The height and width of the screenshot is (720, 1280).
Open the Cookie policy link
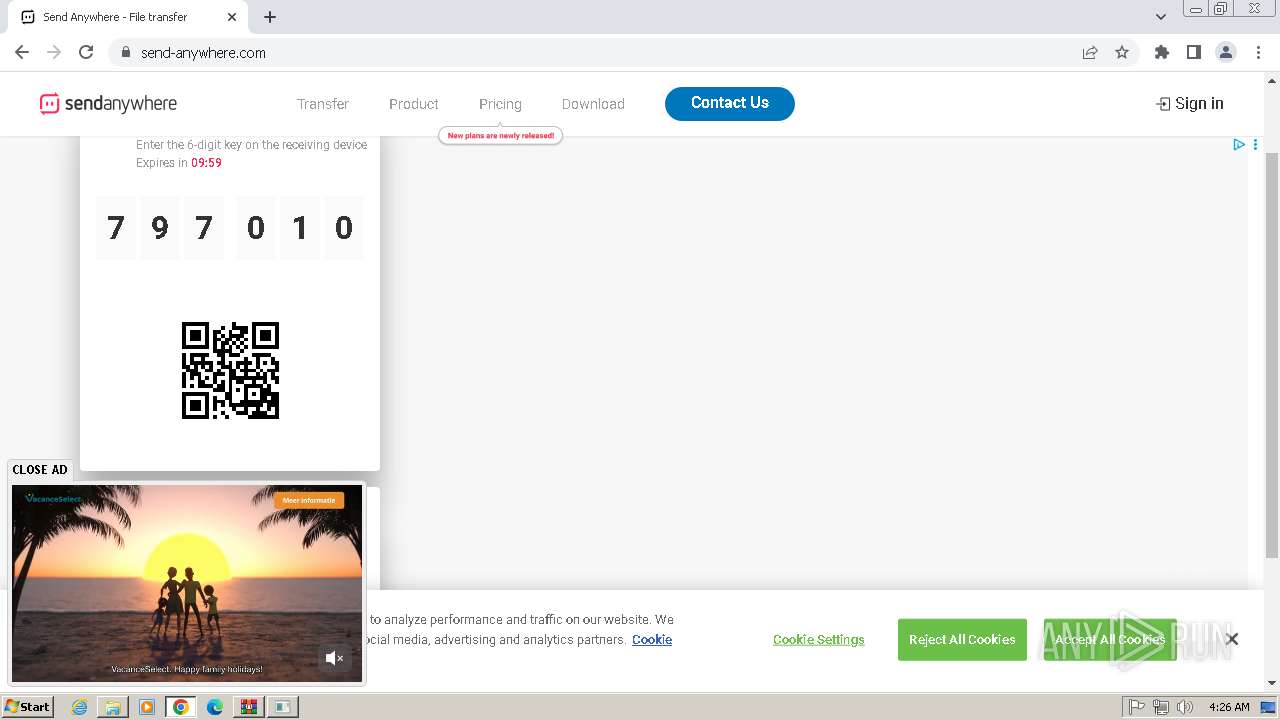(x=652, y=640)
